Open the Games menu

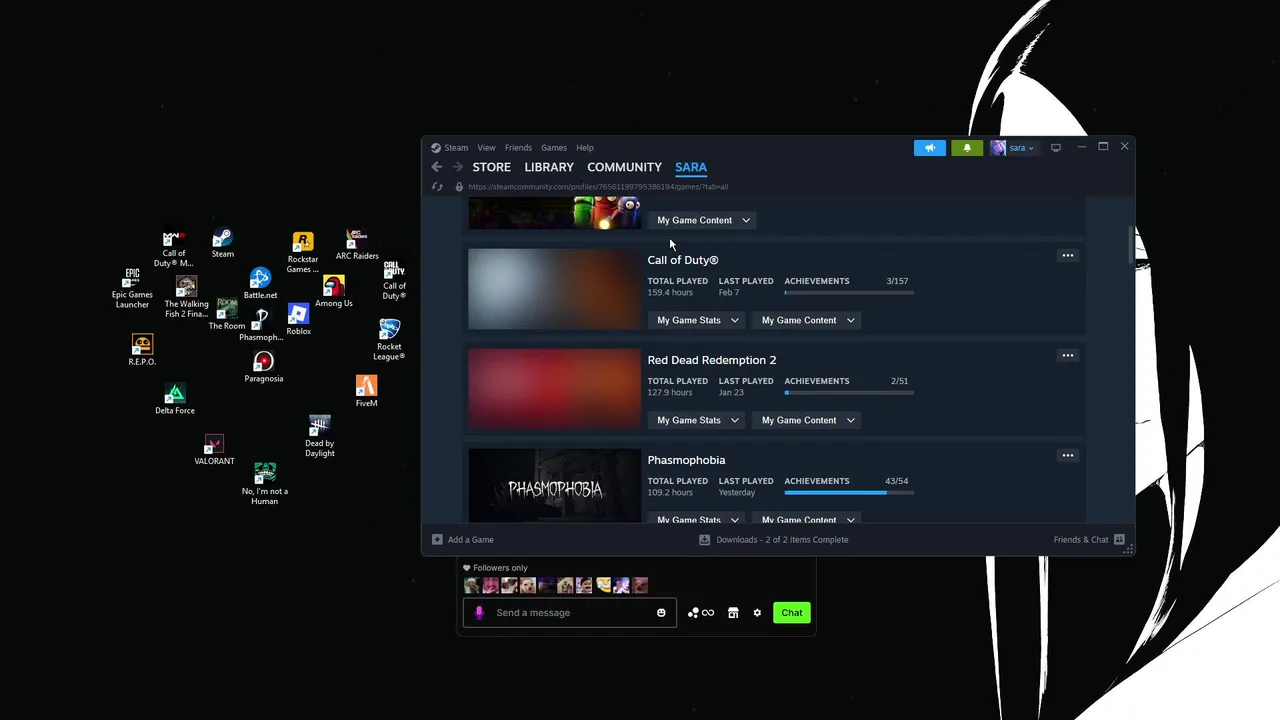pyautogui.click(x=554, y=148)
